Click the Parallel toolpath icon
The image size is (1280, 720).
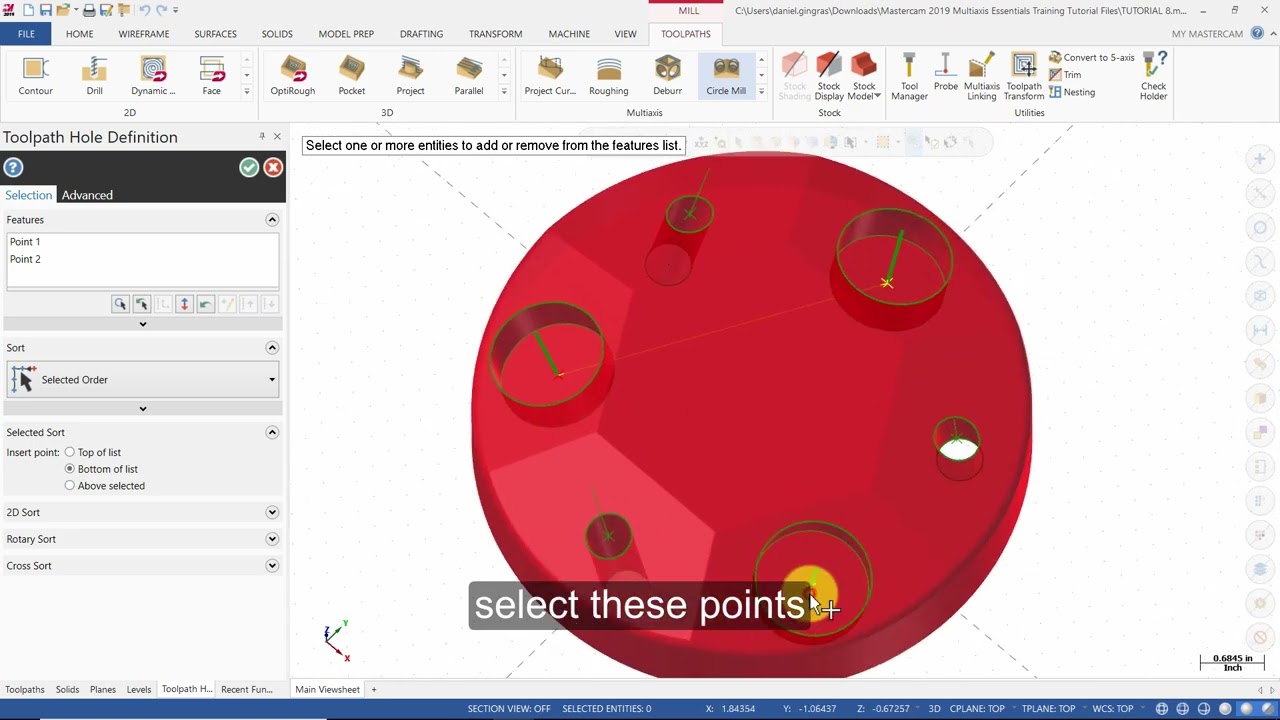pos(469,76)
